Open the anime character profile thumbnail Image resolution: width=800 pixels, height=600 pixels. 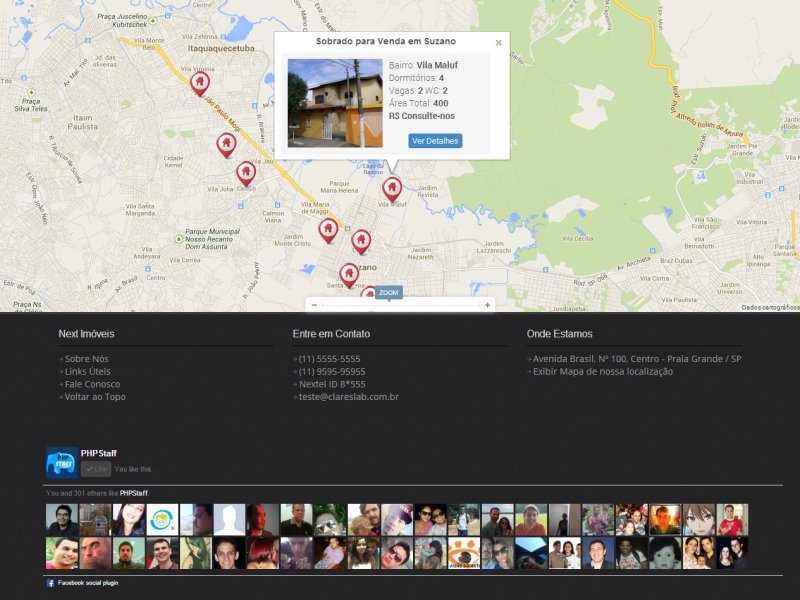tap(698, 520)
